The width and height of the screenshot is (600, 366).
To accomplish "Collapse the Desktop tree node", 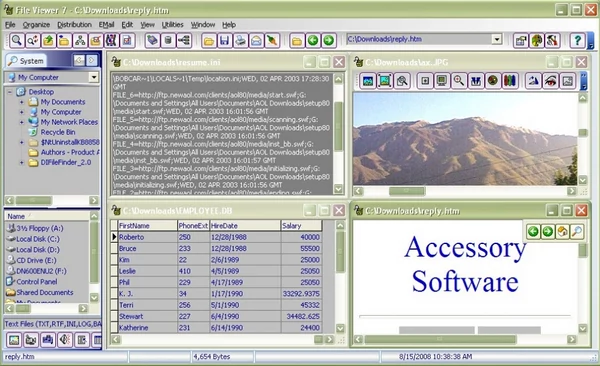I will (10, 92).
